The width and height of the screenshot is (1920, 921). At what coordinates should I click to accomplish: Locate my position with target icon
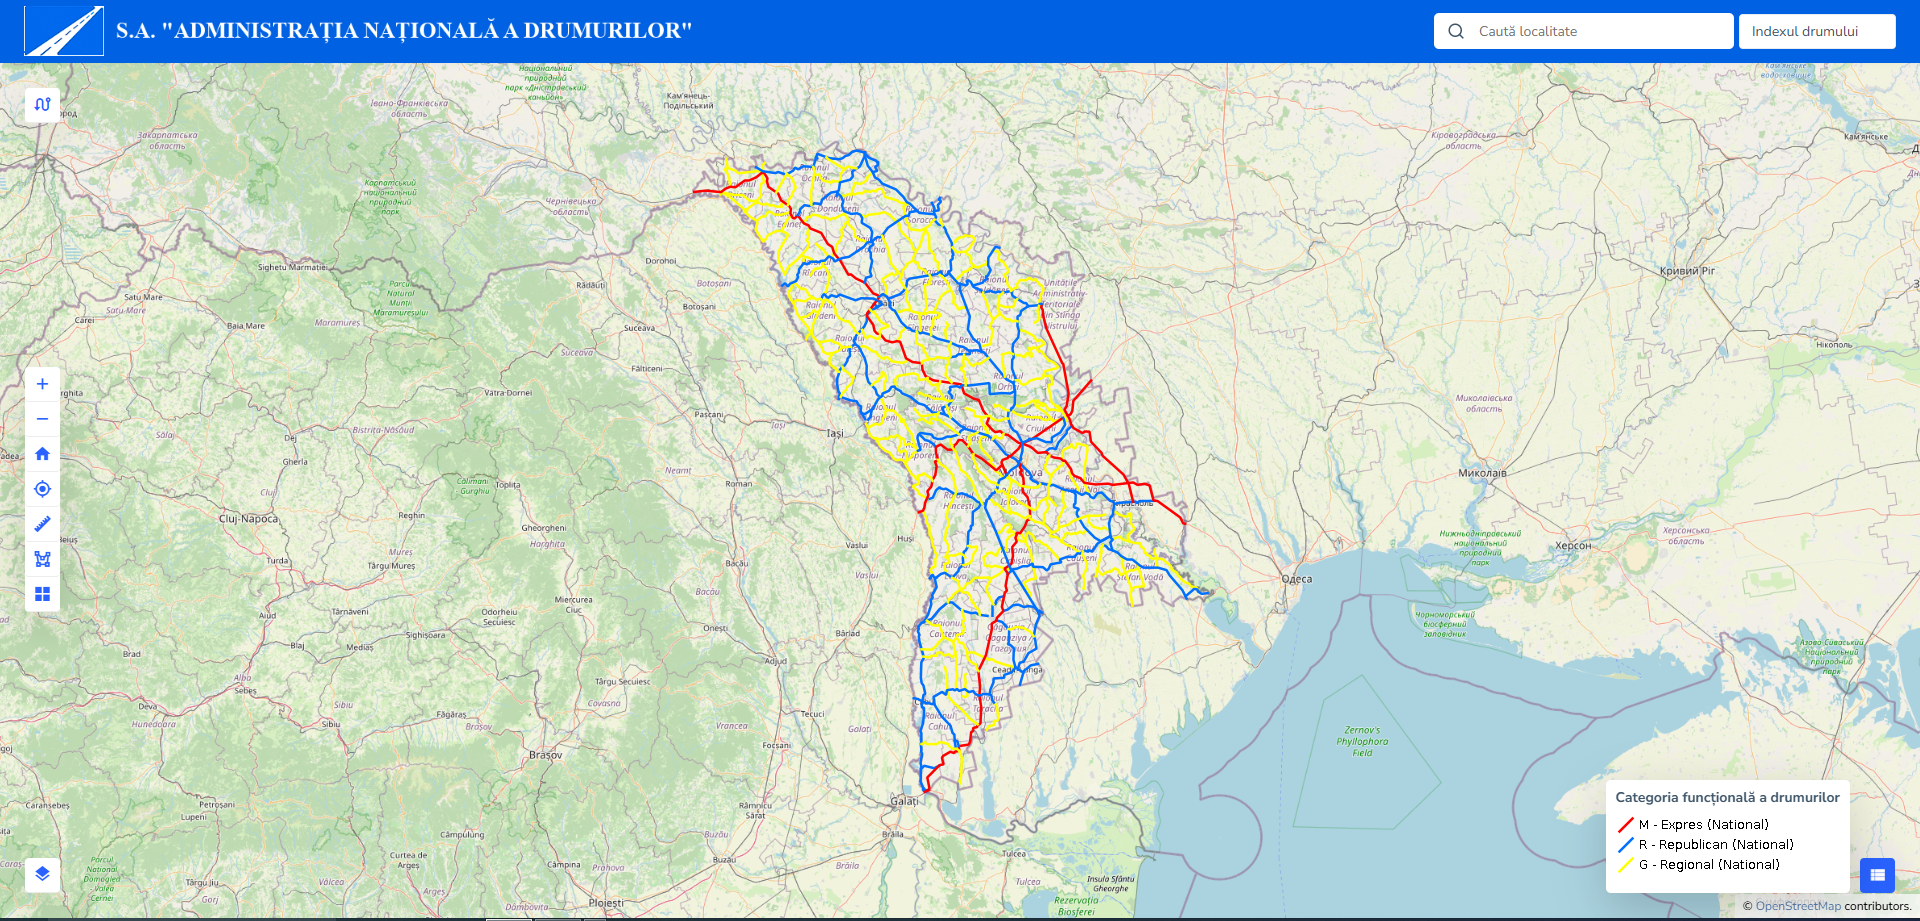42,489
